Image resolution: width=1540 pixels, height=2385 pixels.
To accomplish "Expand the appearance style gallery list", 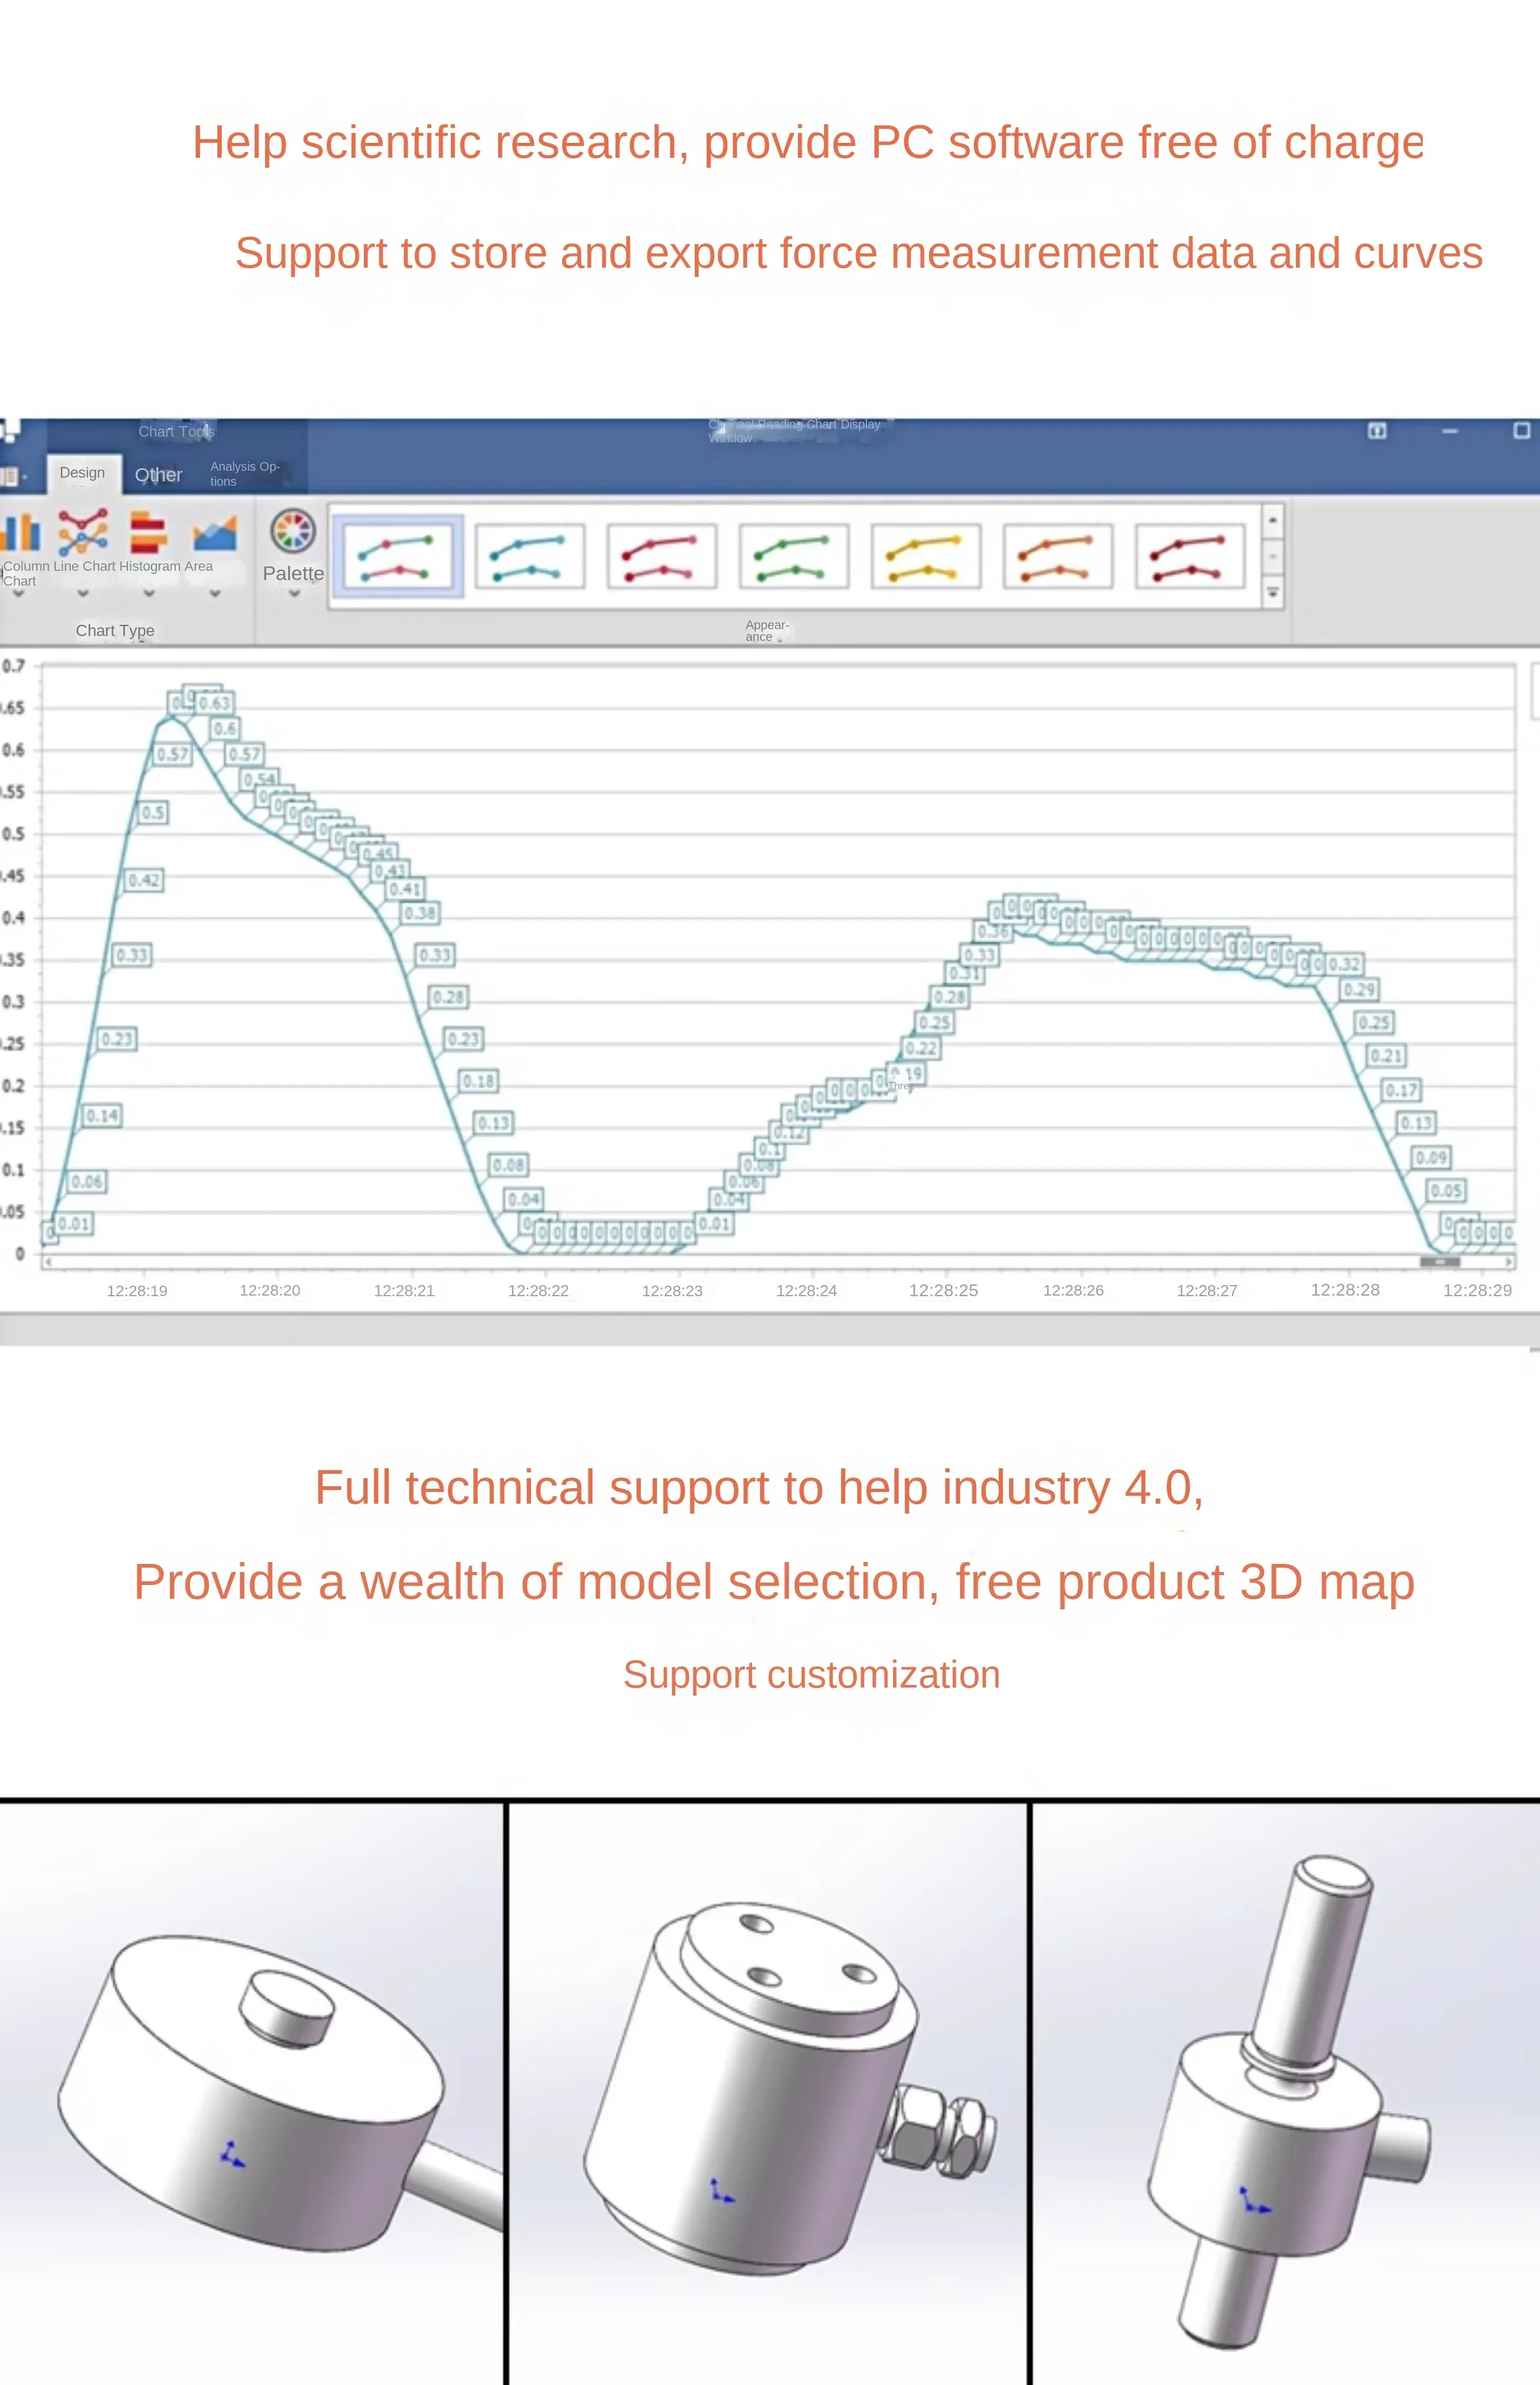I will pos(1273,593).
